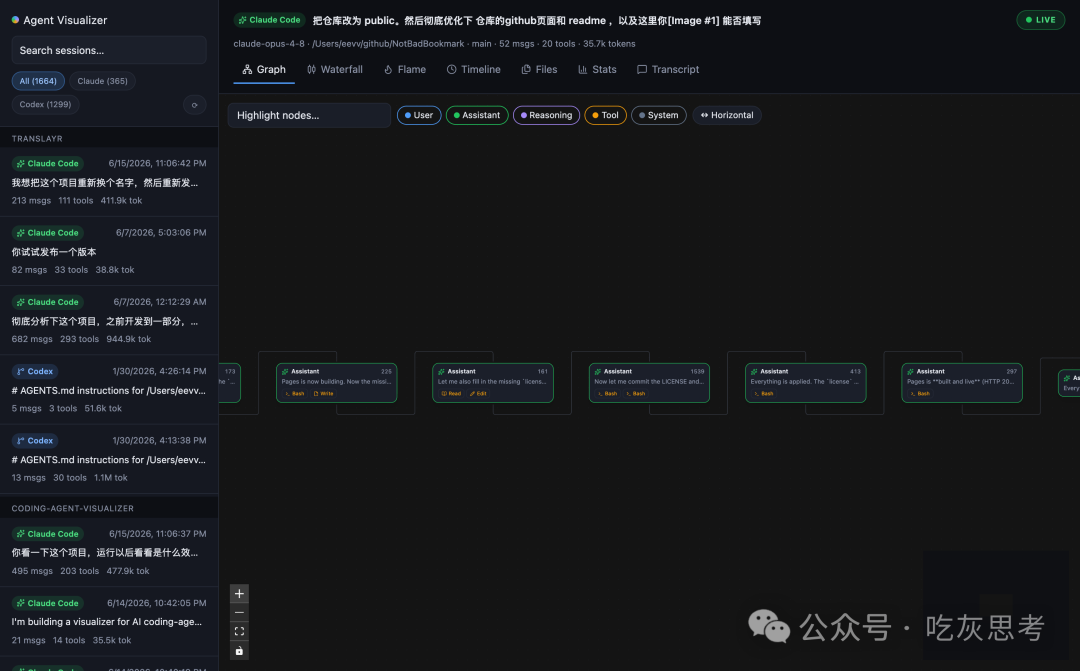Open the Transcript tab
Image resolution: width=1080 pixels, height=671 pixels.
(x=668, y=70)
